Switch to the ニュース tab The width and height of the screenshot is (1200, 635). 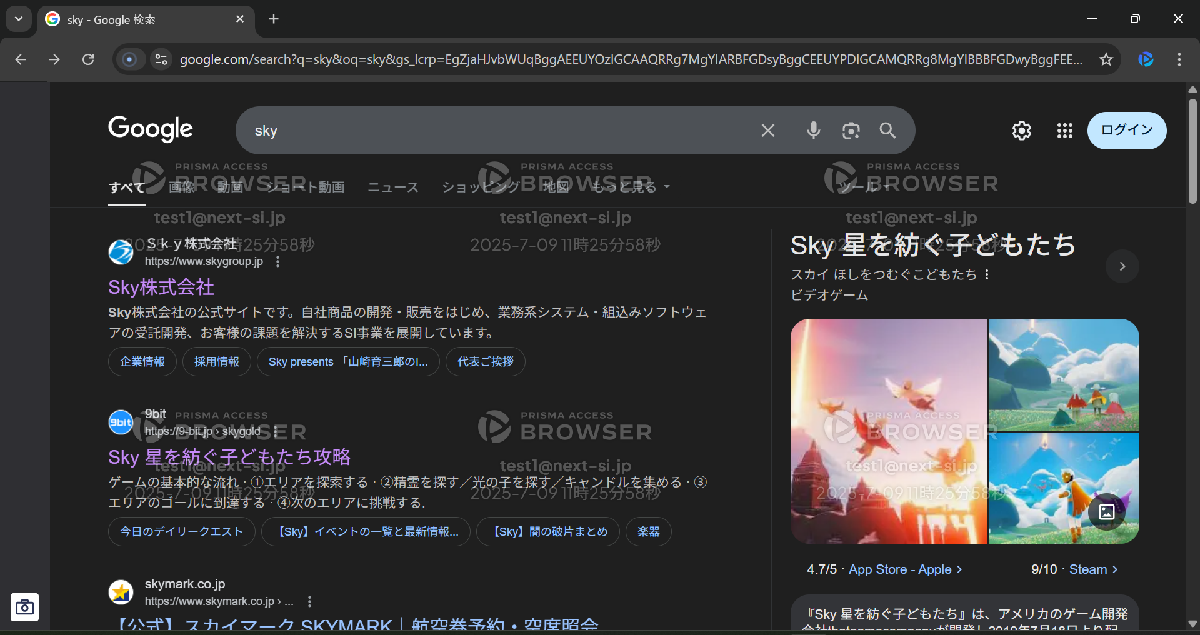[393, 187]
